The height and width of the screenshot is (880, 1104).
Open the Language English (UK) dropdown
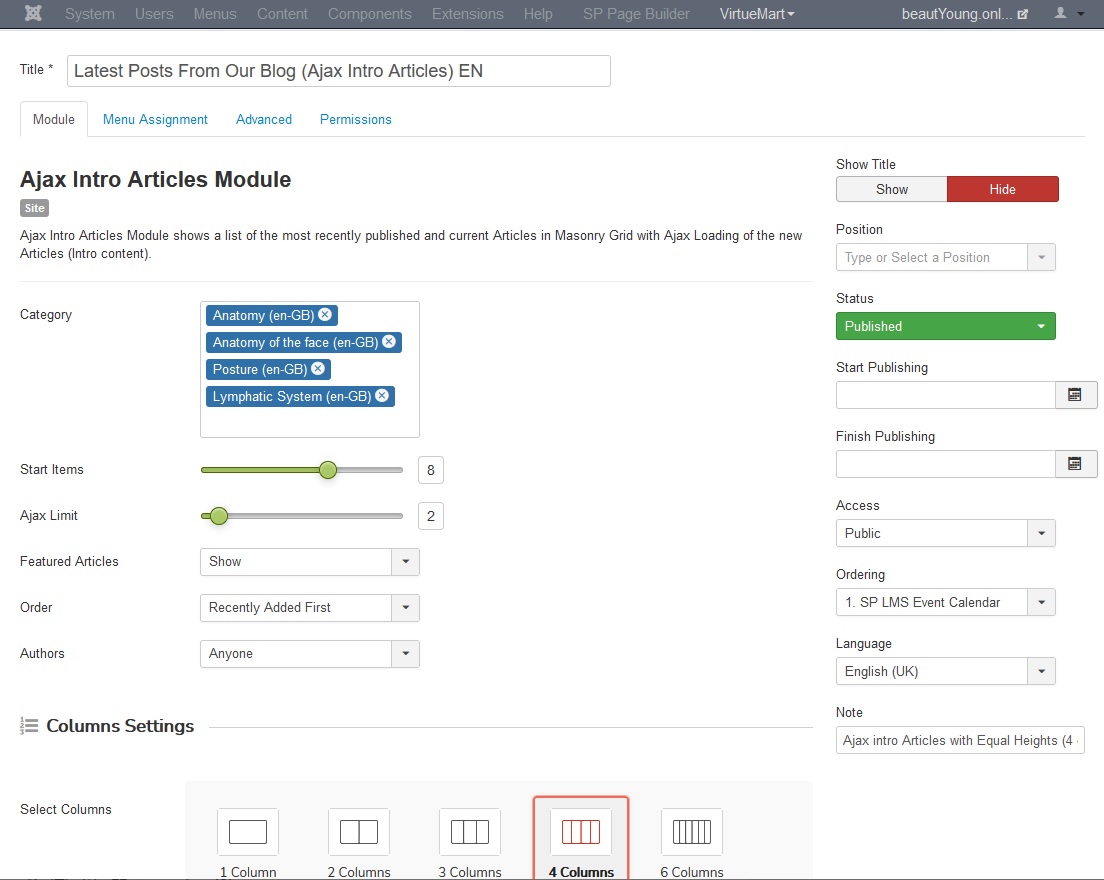coord(946,671)
